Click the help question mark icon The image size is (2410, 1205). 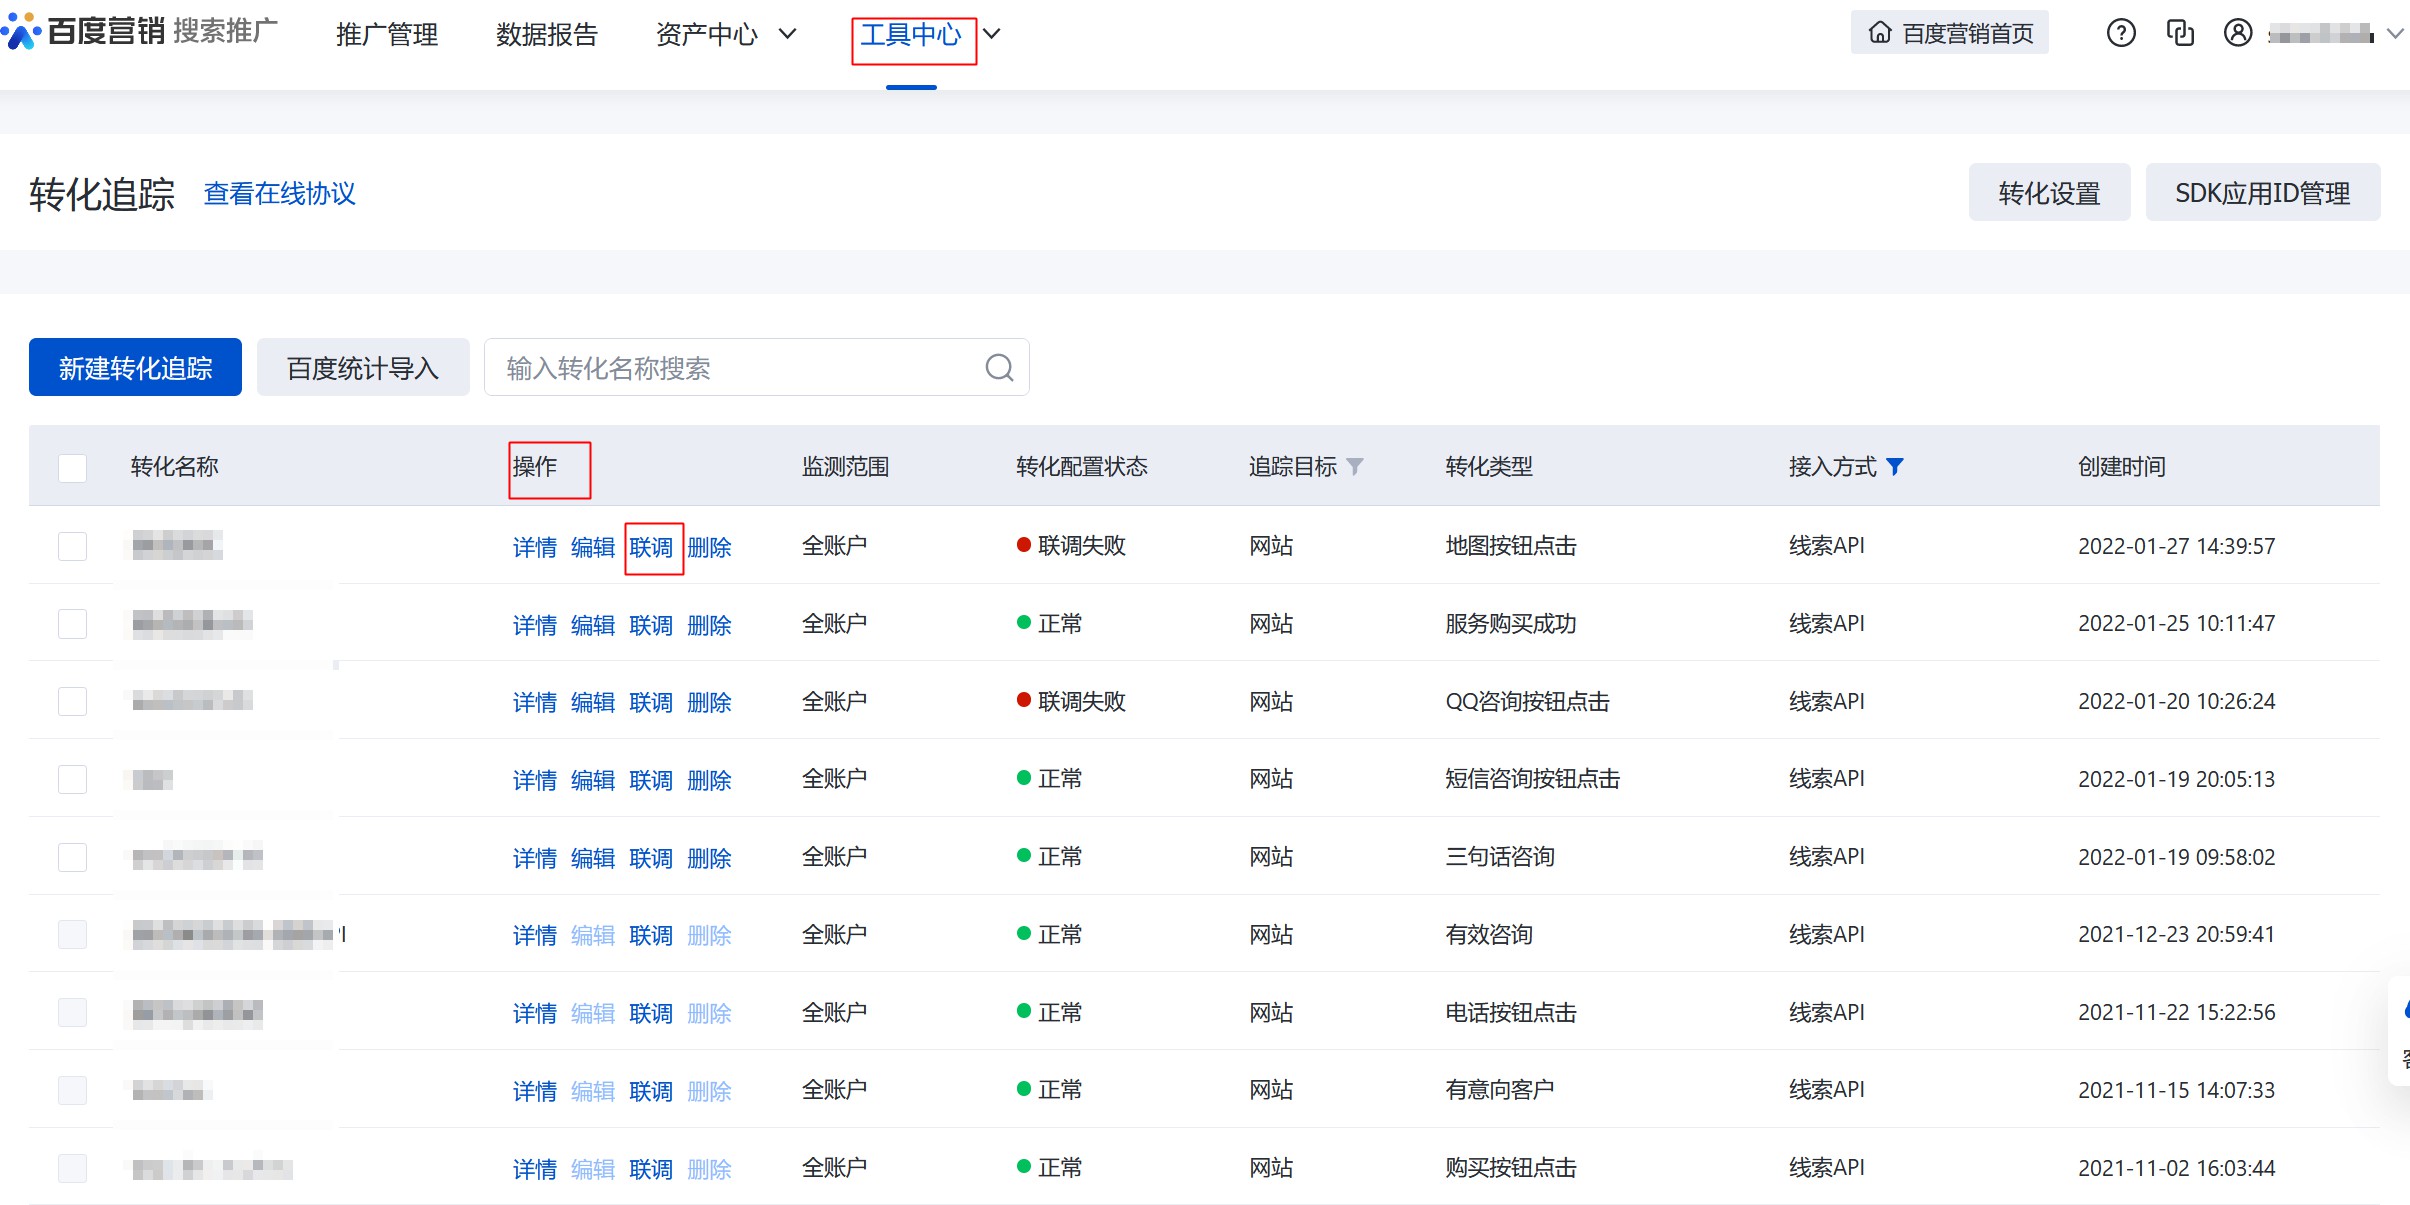tap(2120, 33)
